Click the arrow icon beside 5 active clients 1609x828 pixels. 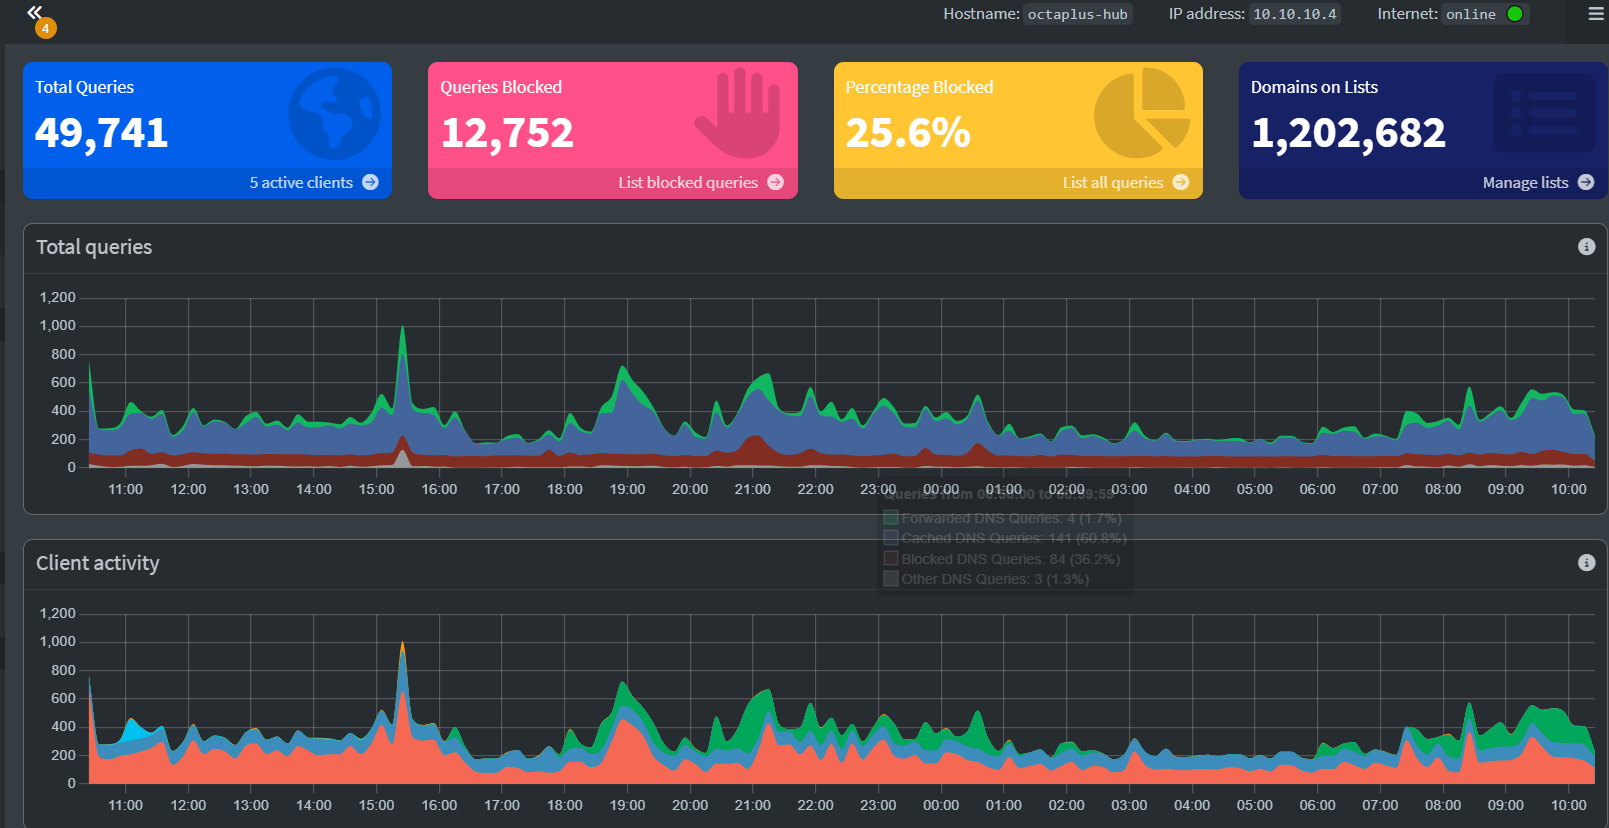[371, 182]
